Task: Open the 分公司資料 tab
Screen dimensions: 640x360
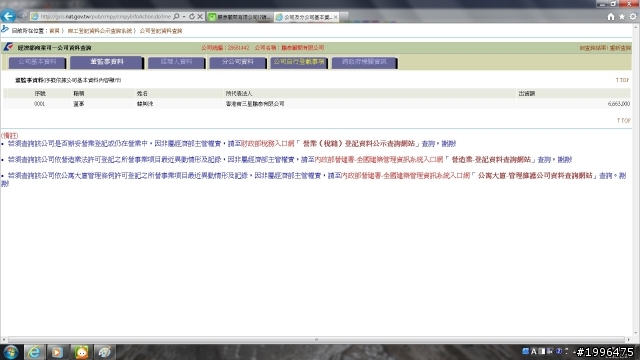Action: point(238,62)
